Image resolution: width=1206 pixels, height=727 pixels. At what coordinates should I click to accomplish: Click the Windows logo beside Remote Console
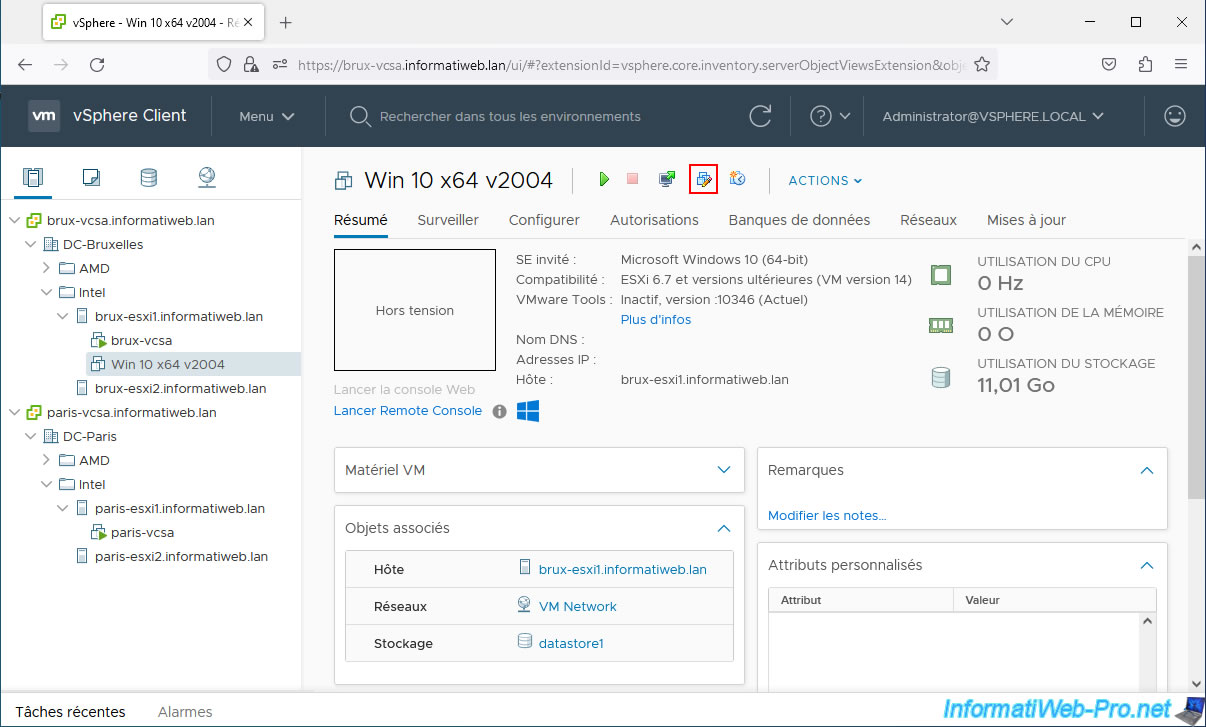pos(528,411)
